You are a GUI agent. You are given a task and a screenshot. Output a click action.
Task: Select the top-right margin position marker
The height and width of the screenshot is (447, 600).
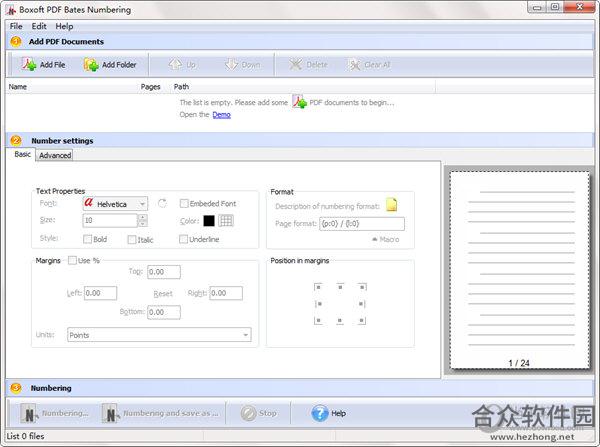coord(362,287)
